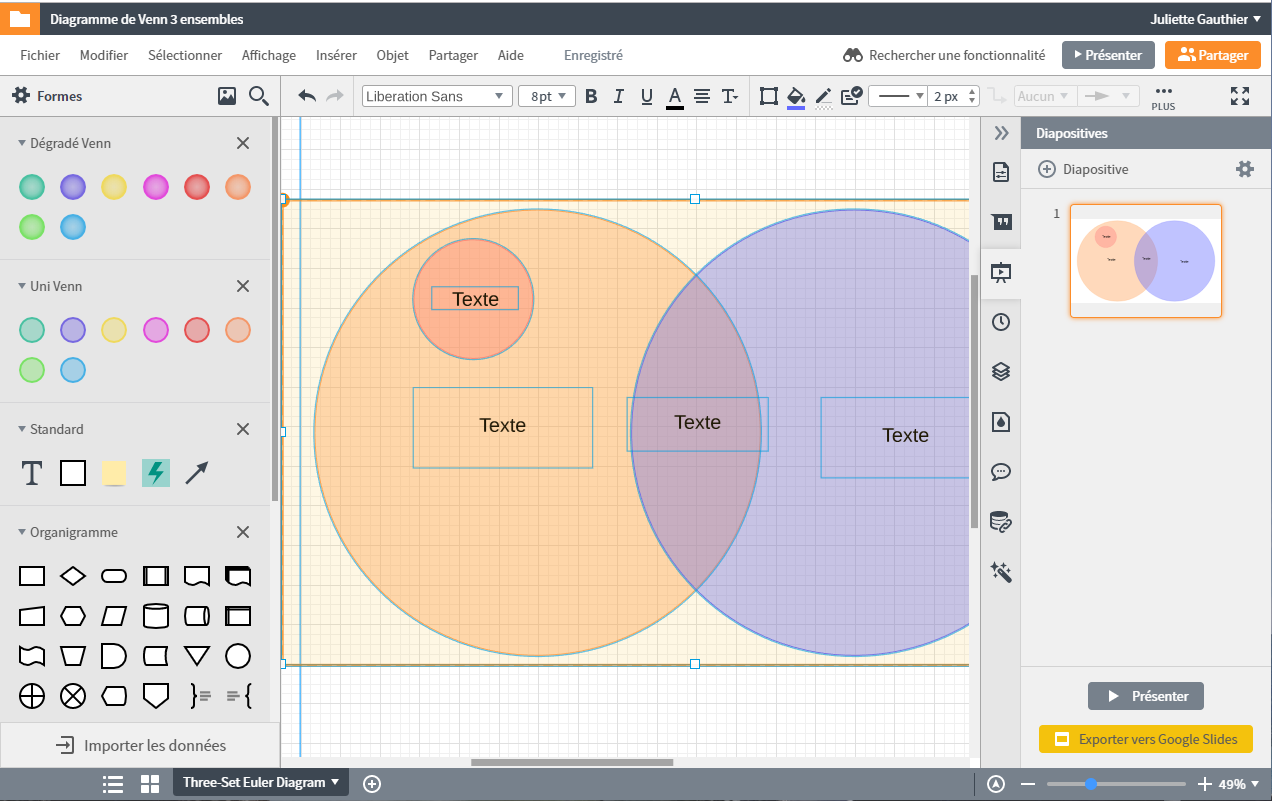This screenshot has width=1272, height=801.
Task: Open the Comments panel
Action: pos(1001,472)
